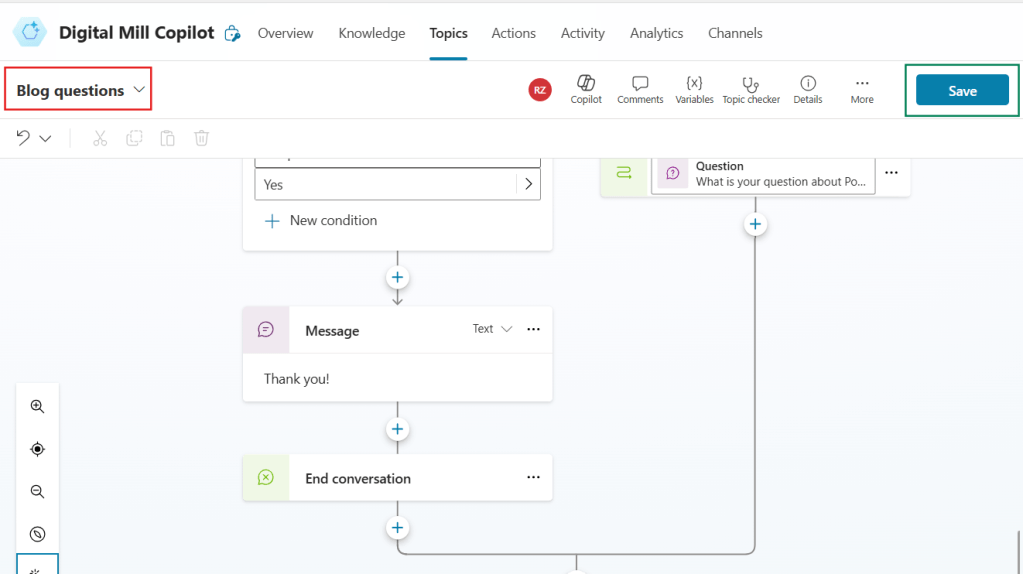Click the Question text about Po...
This screenshot has width=1023, height=574.
[x=780, y=182]
